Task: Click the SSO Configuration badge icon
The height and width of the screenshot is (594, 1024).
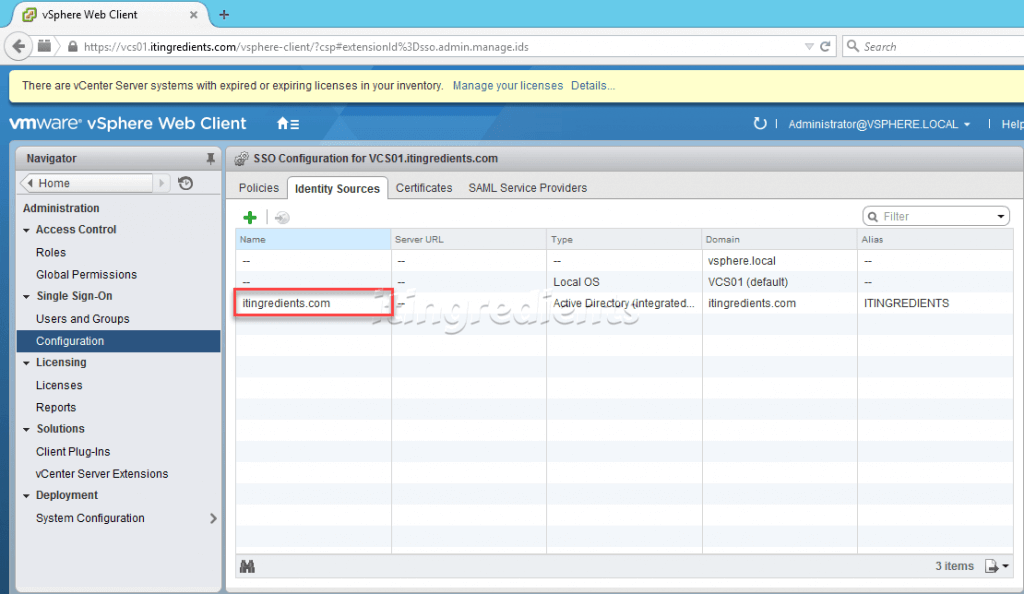Action: 240,158
